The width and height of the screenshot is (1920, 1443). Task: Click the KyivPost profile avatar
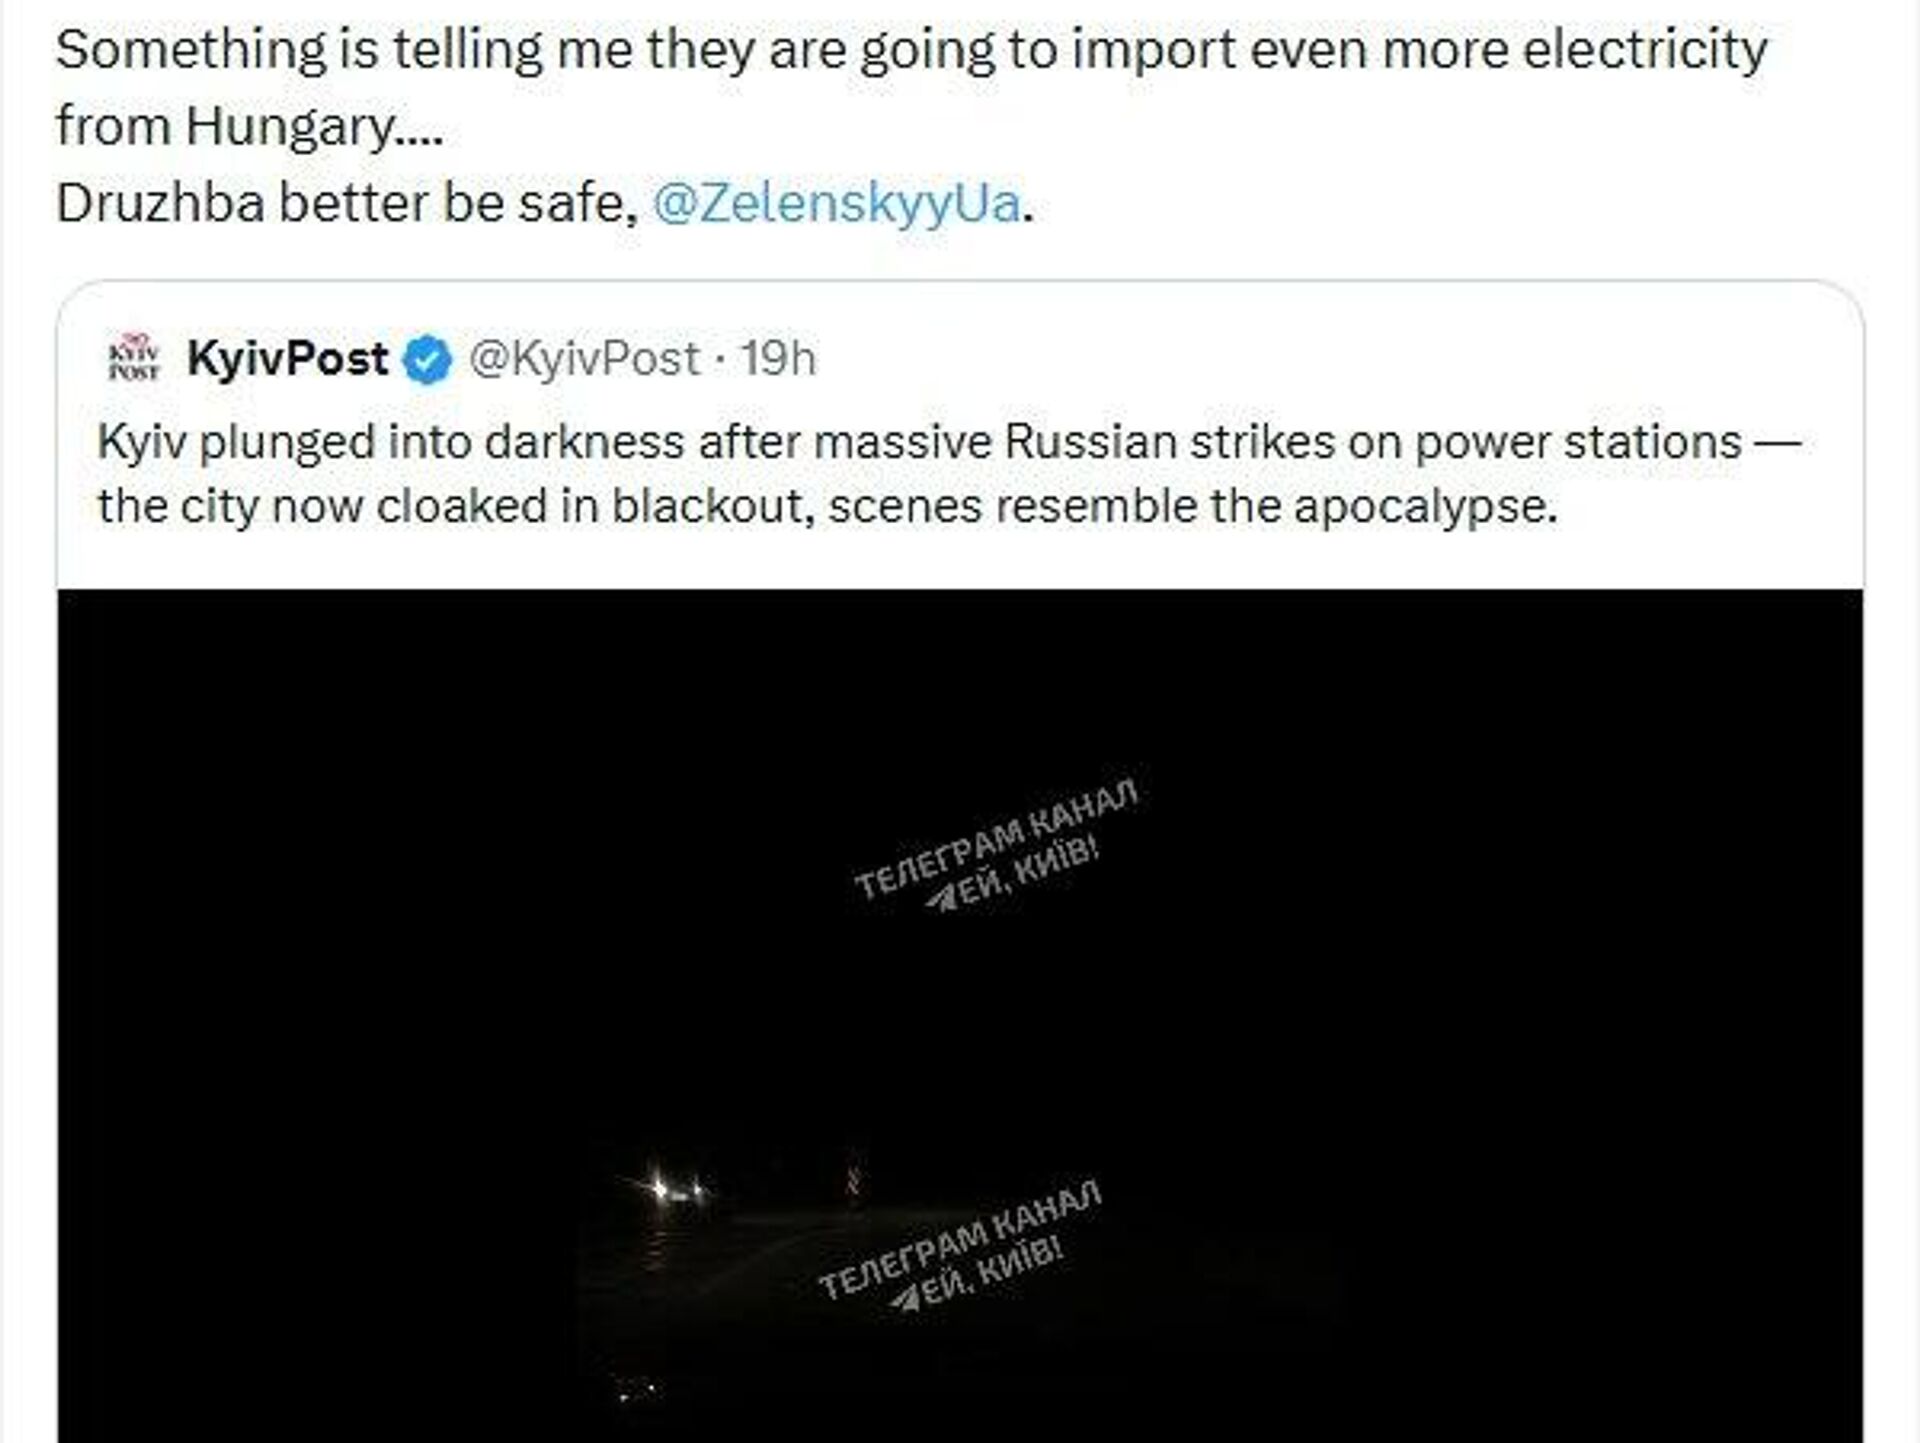tap(134, 358)
